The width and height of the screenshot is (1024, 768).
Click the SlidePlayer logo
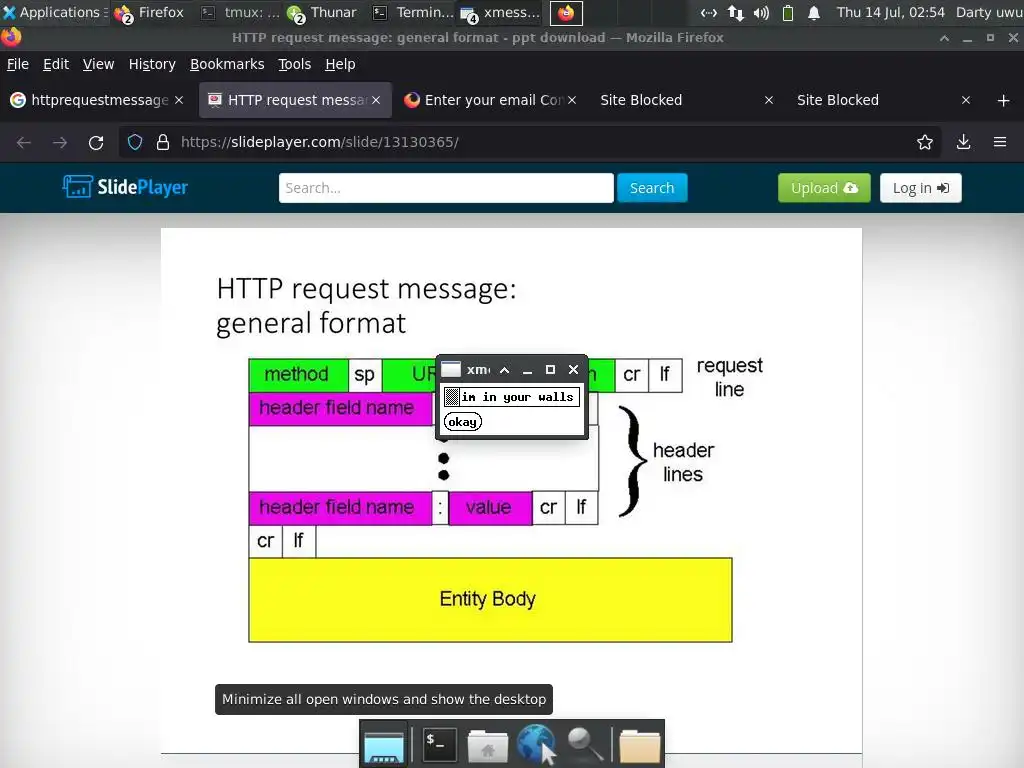tap(125, 187)
